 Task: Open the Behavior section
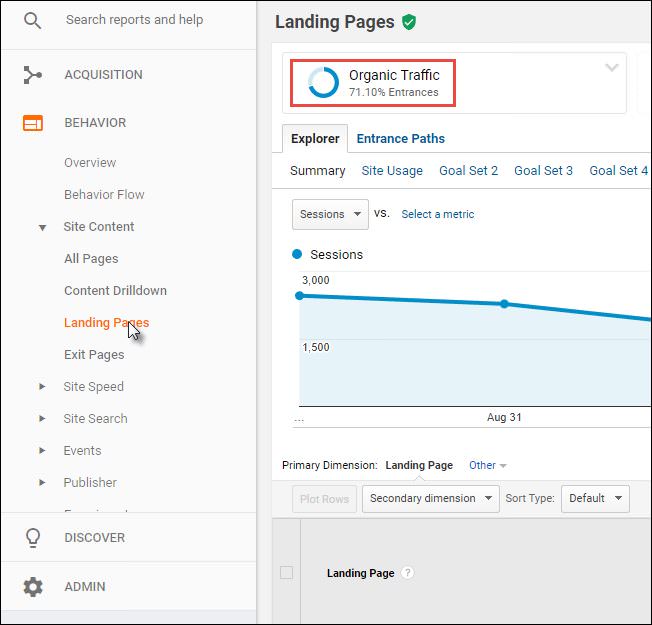point(95,123)
